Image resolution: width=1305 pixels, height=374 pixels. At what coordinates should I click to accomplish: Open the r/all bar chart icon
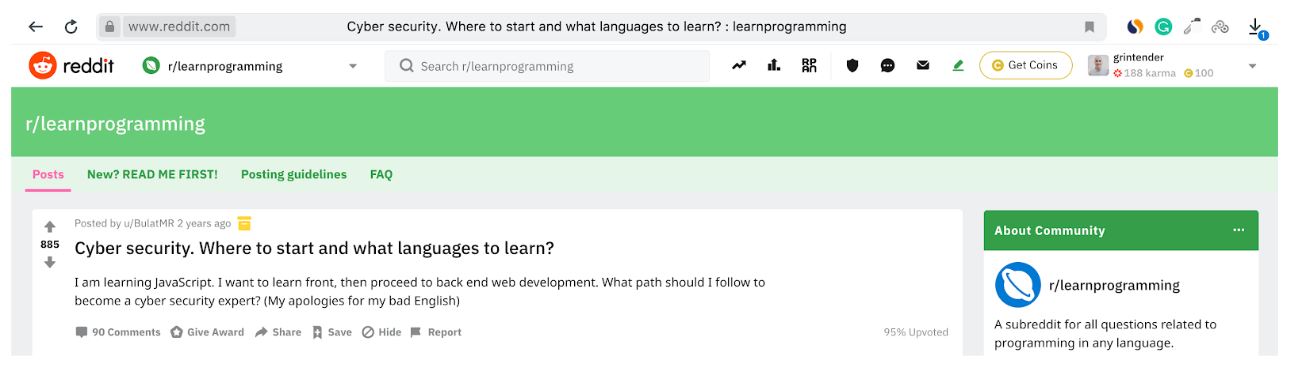tap(773, 66)
